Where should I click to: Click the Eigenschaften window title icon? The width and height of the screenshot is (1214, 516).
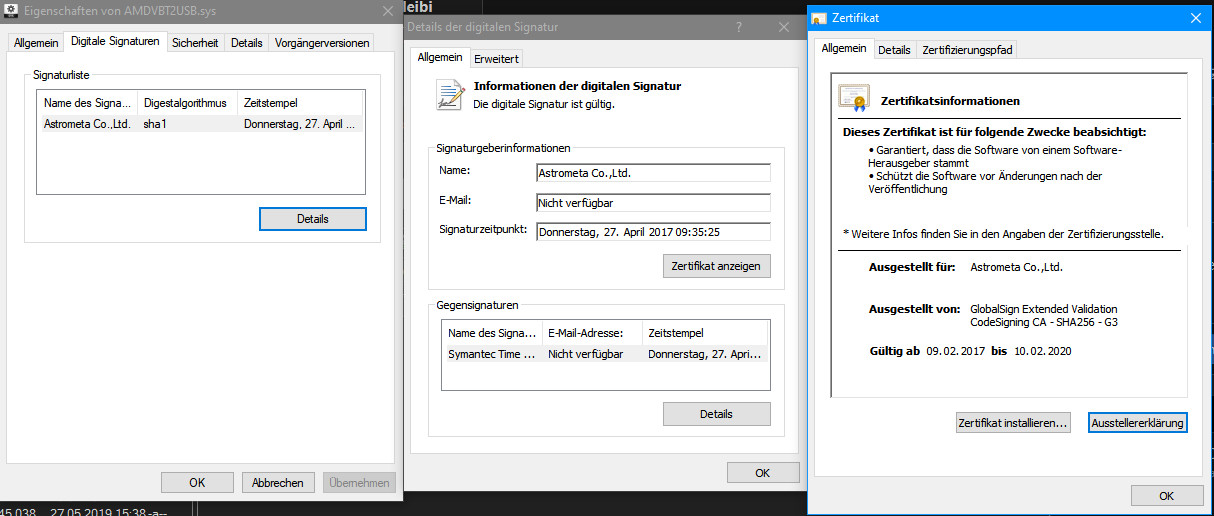10,10
